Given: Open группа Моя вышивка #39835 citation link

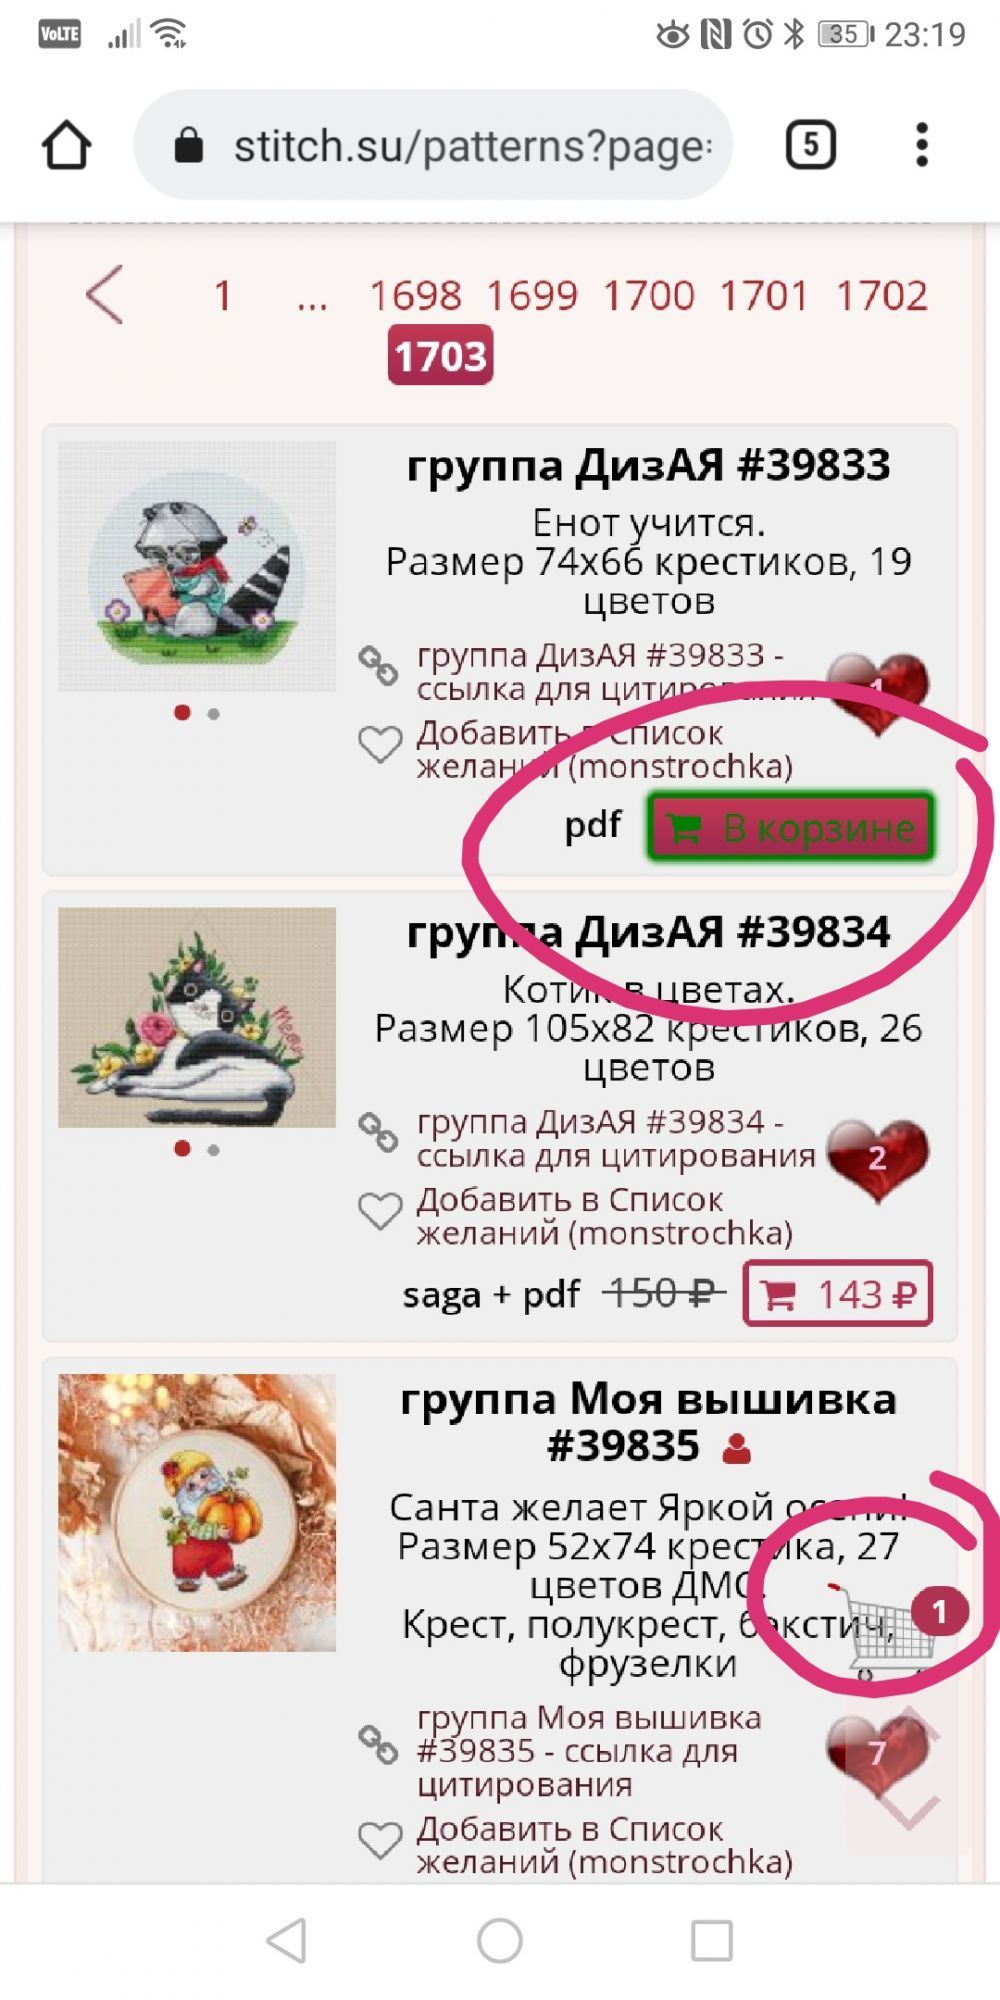Looking at the screenshot, I should [589, 1751].
